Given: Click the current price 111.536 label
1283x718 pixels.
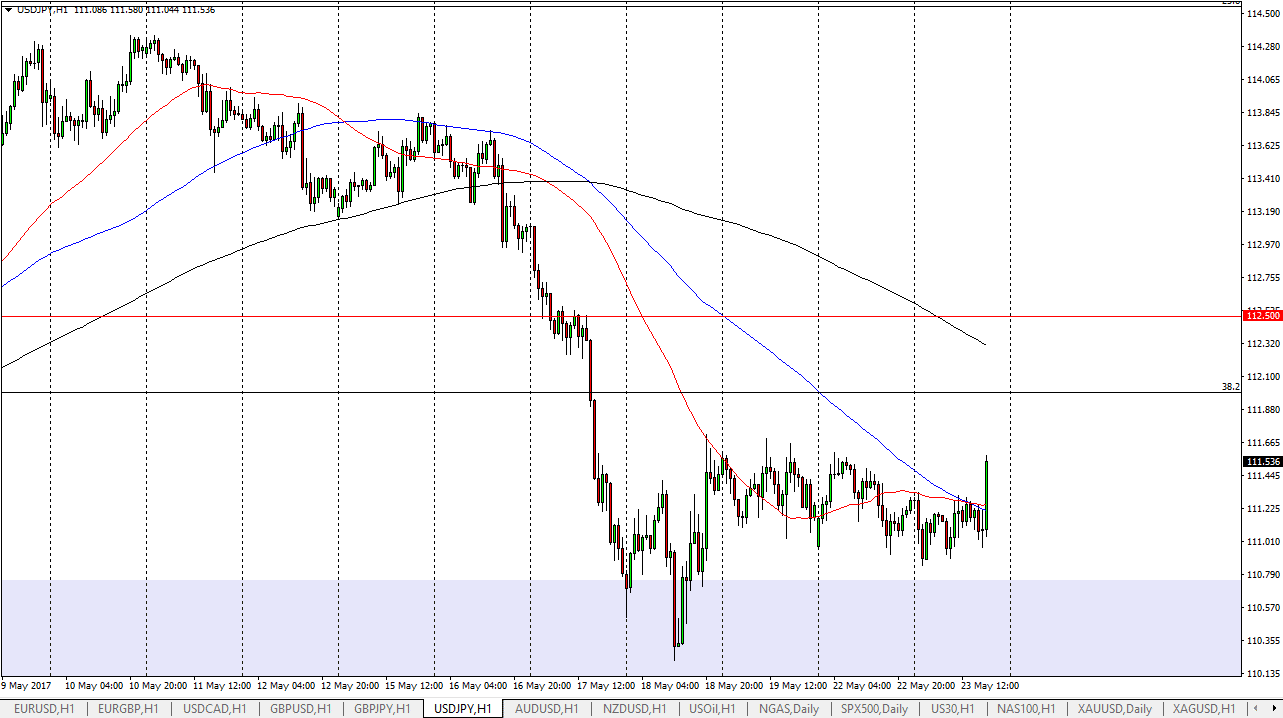Looking at the screenshot, I should (1262, 461).
